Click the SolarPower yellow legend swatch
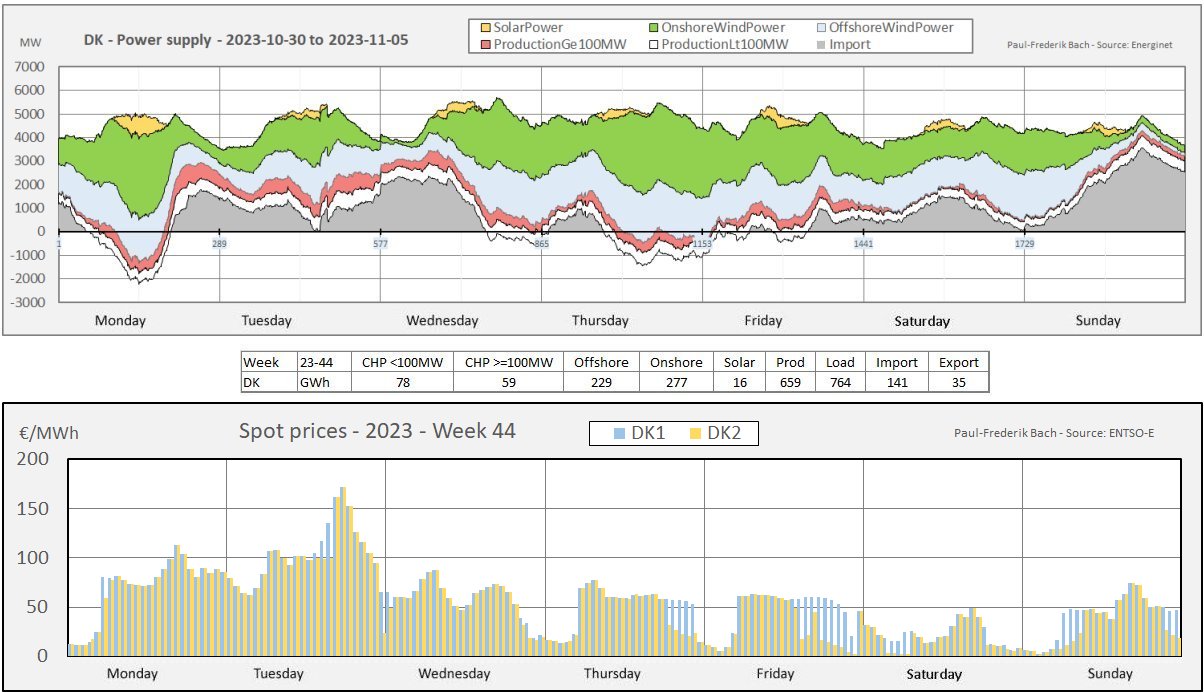 click(485, 28)
